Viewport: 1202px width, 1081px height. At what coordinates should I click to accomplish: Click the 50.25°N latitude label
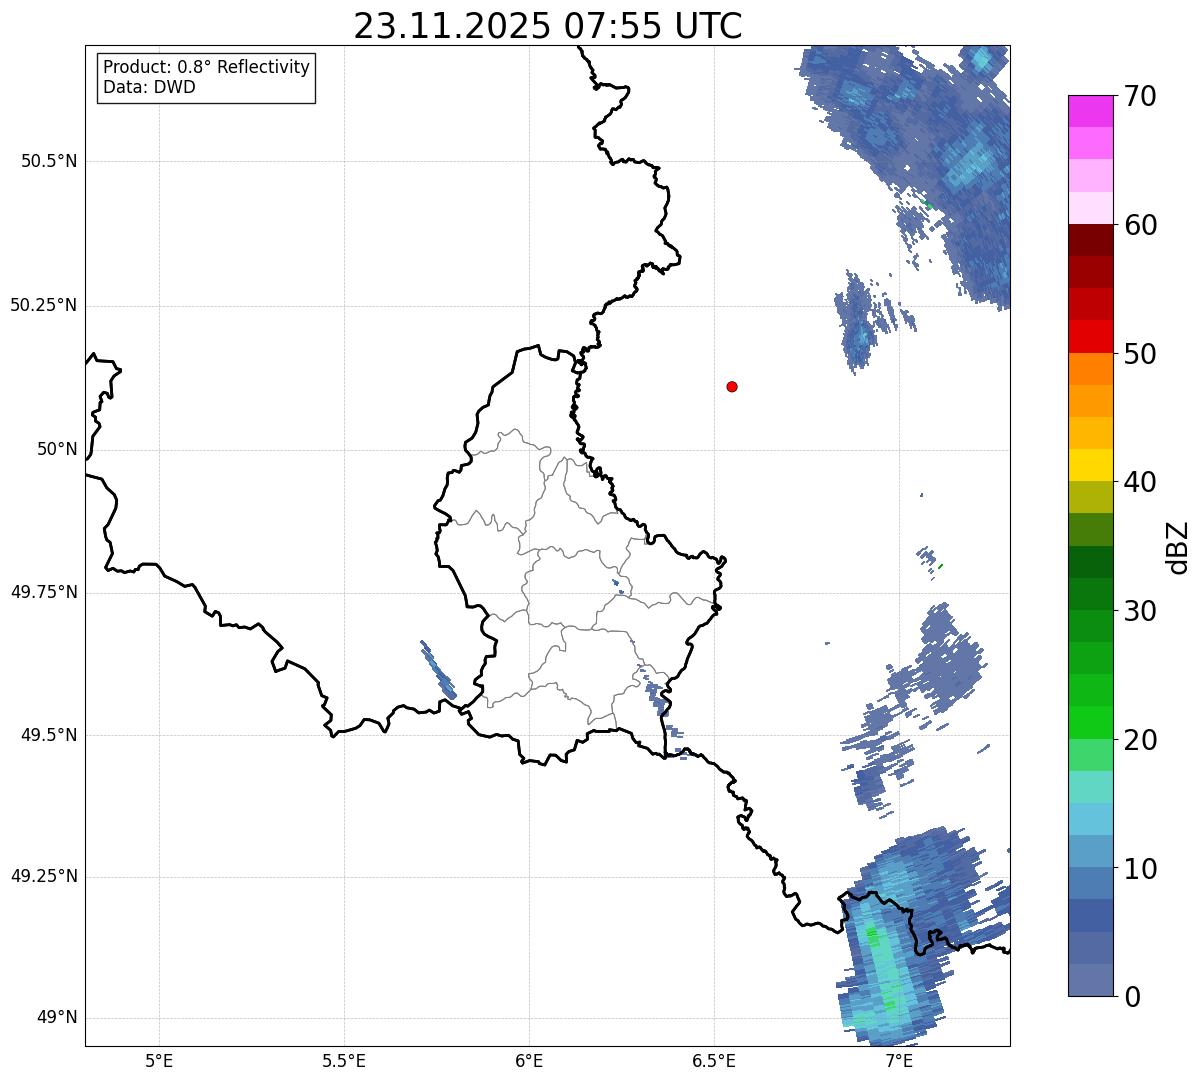coord(43,305)
